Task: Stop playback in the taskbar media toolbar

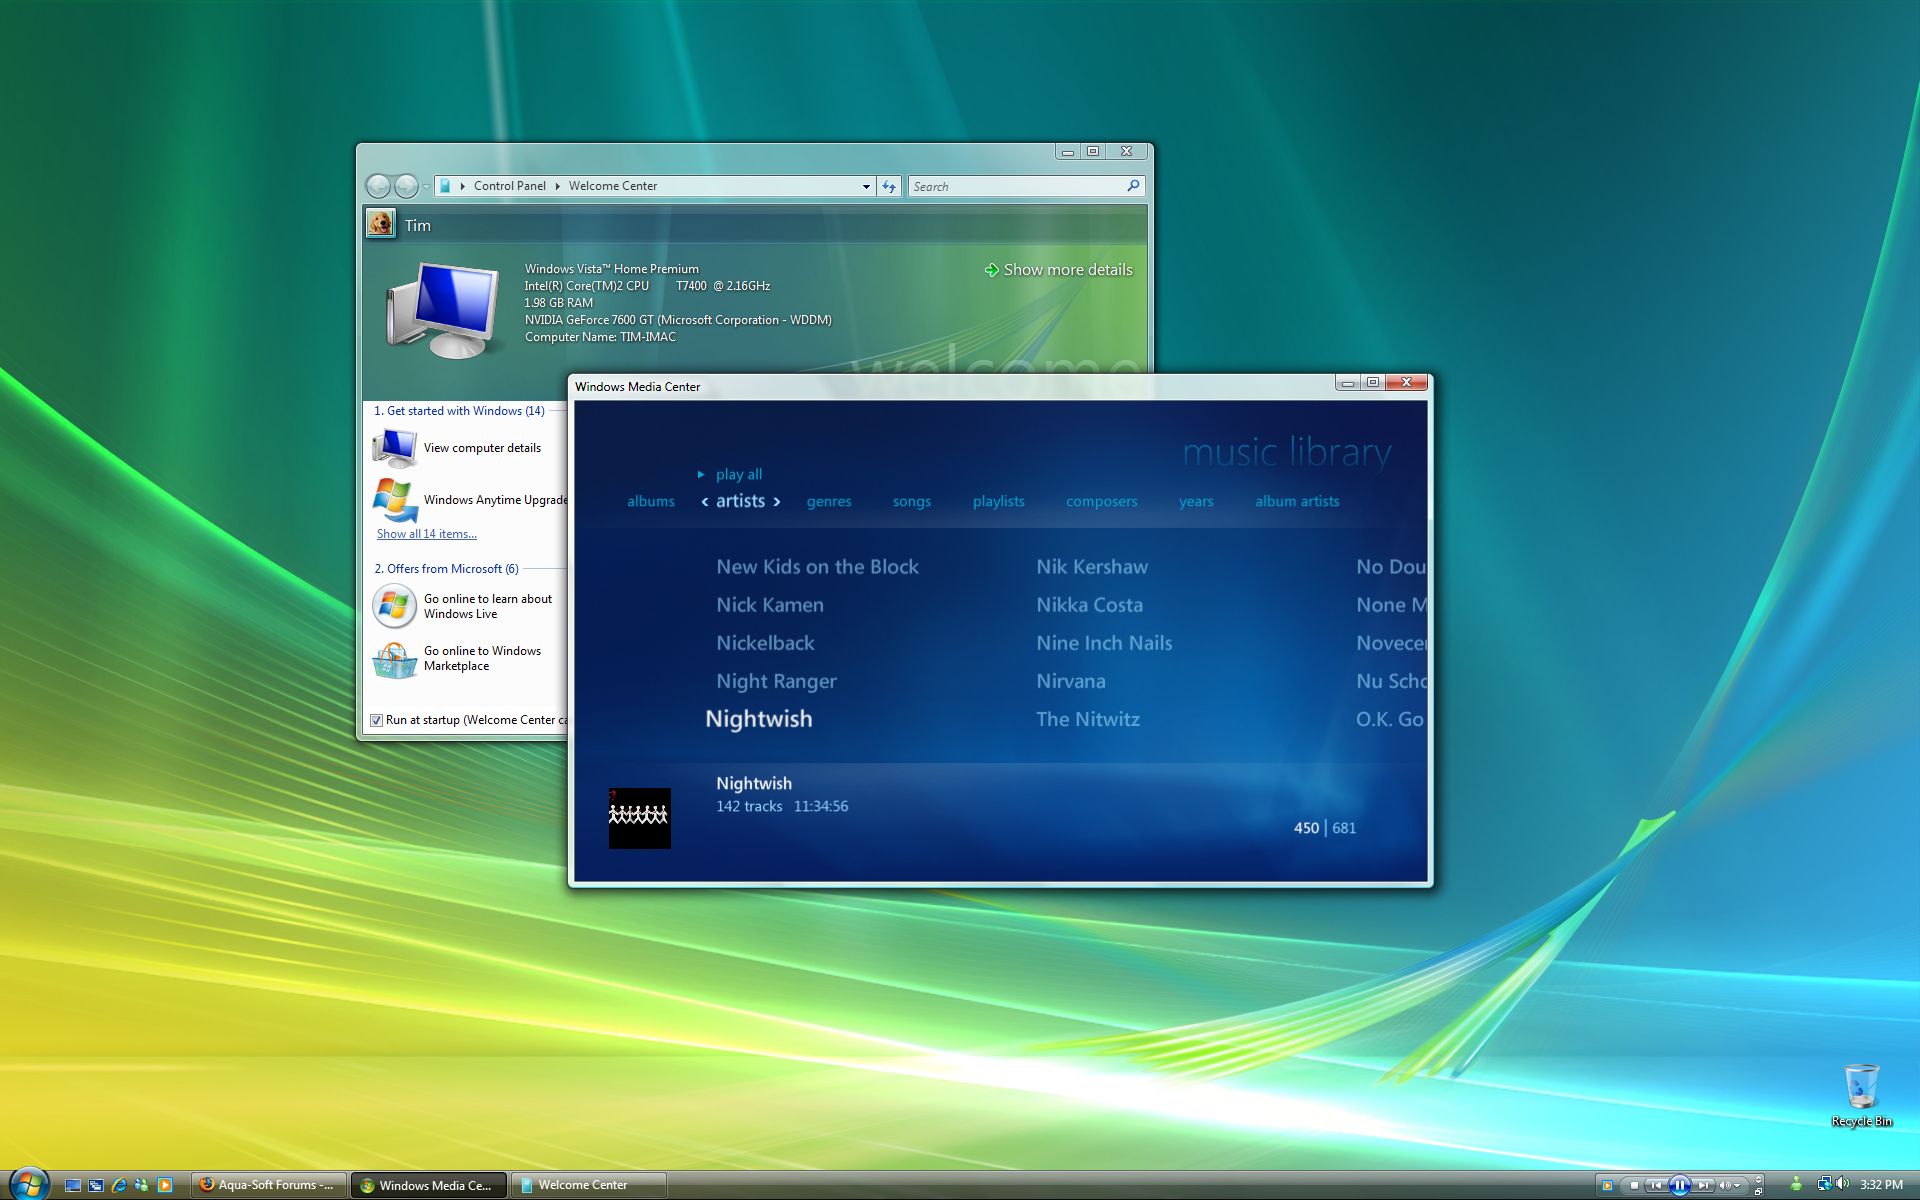Action: click(1635, 1185)
